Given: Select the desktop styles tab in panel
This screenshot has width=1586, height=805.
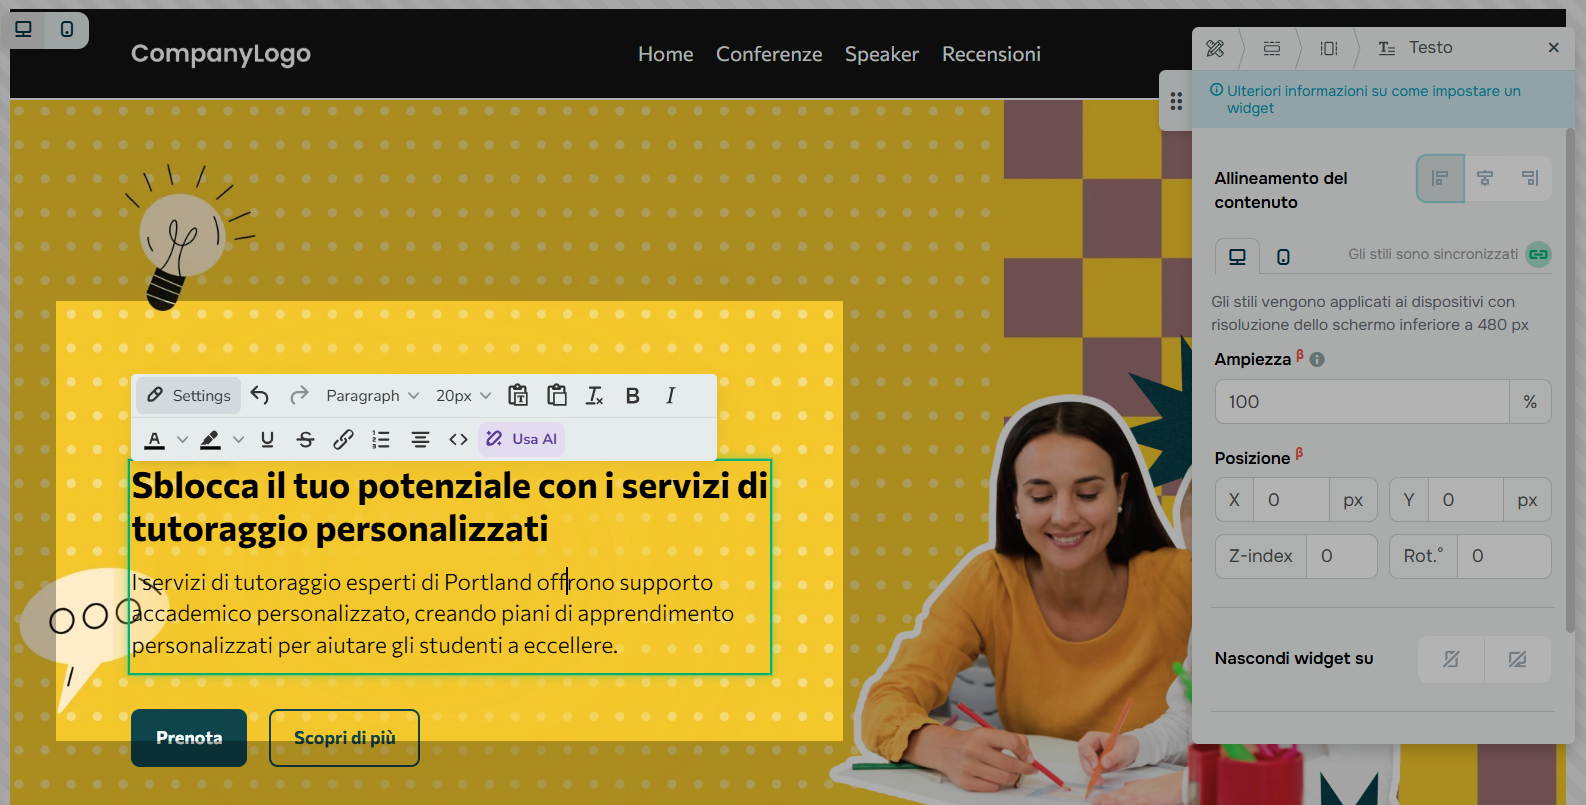Looking at the screenshot, I should pos(1237,257).
